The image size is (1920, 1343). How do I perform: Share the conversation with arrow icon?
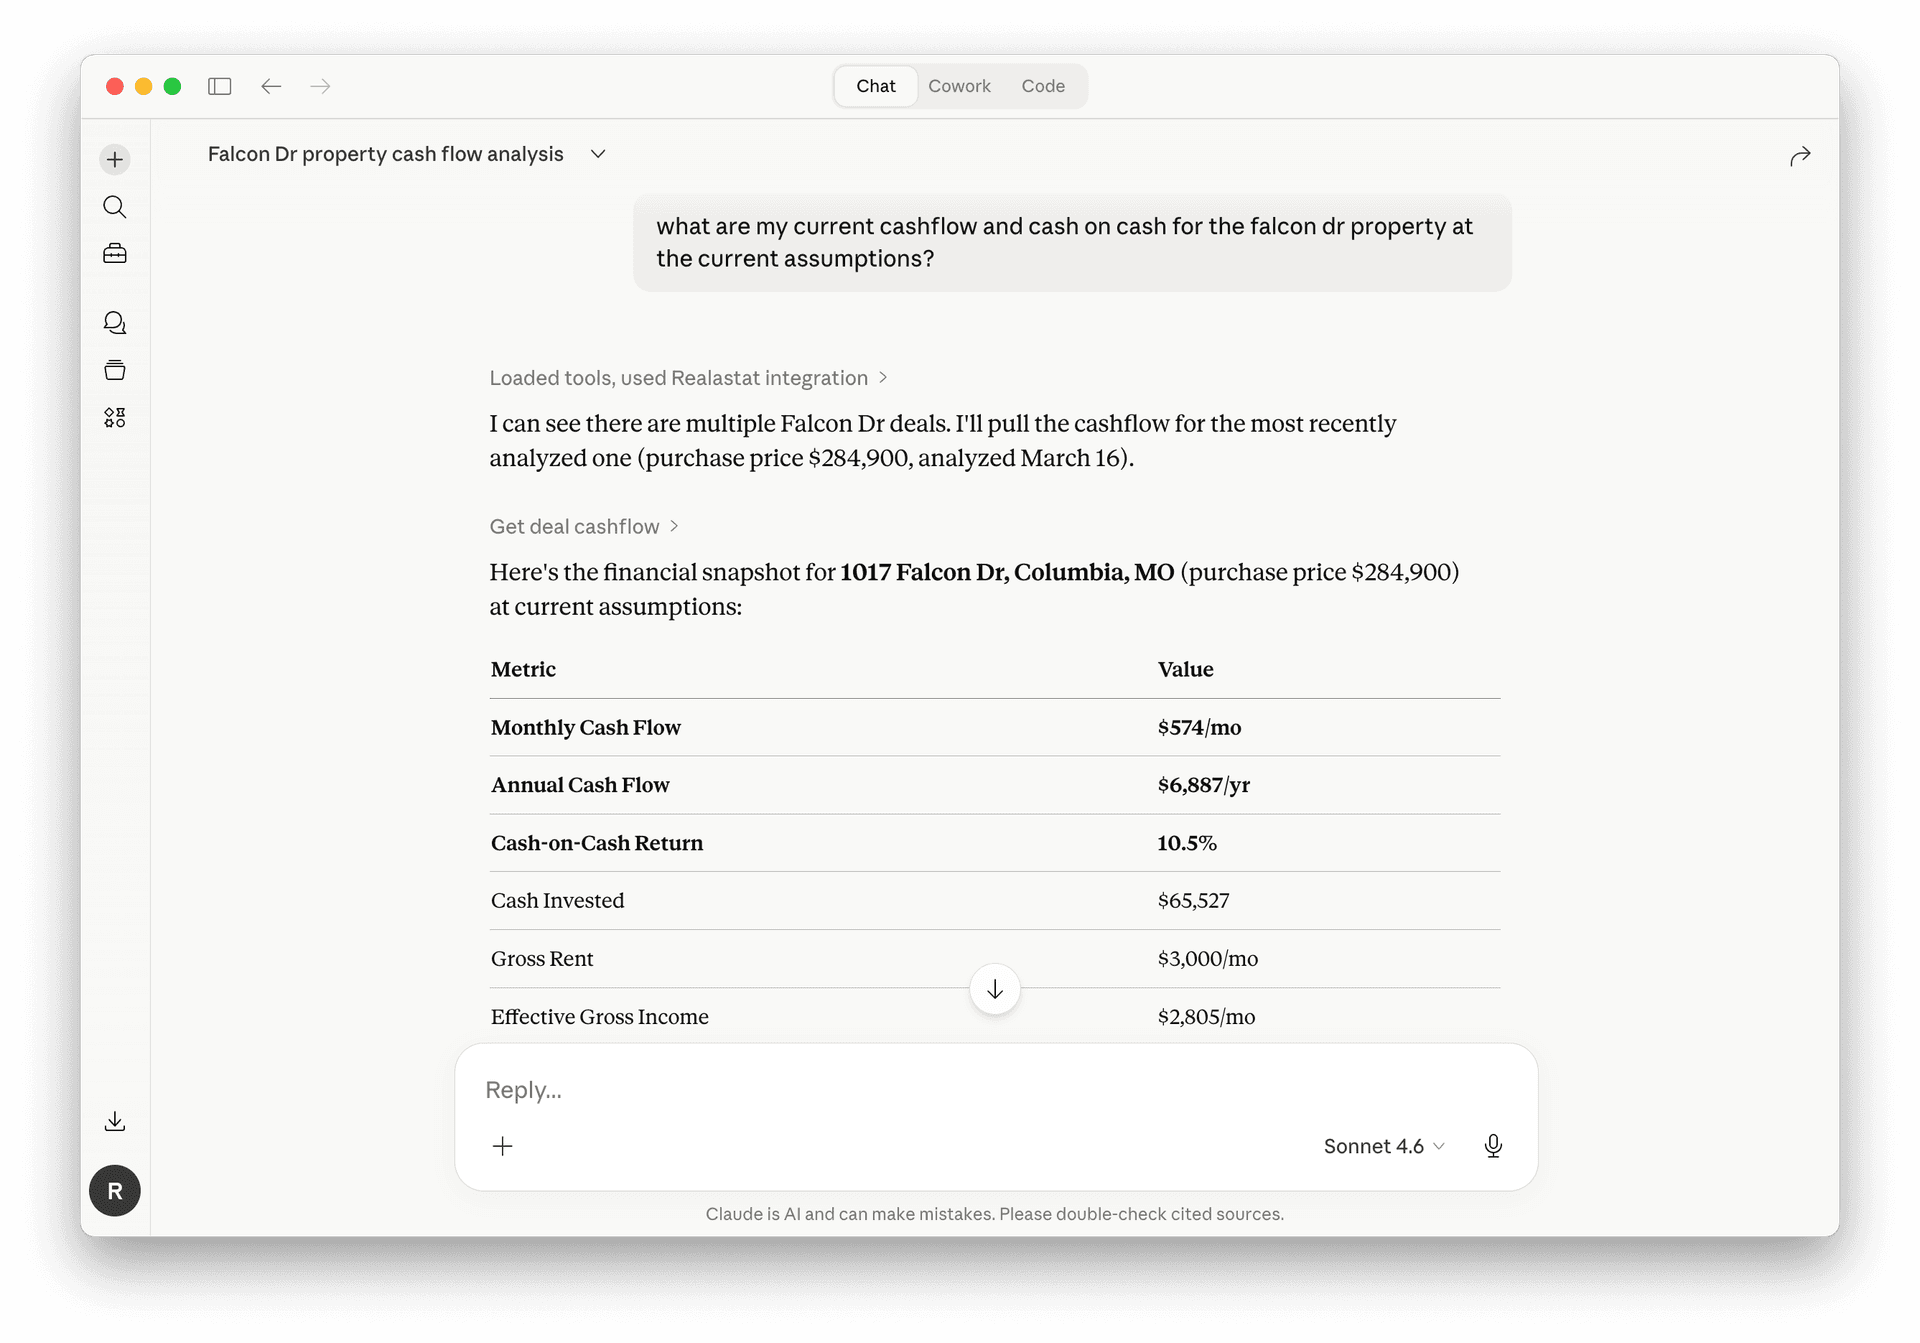[1800, 156]
